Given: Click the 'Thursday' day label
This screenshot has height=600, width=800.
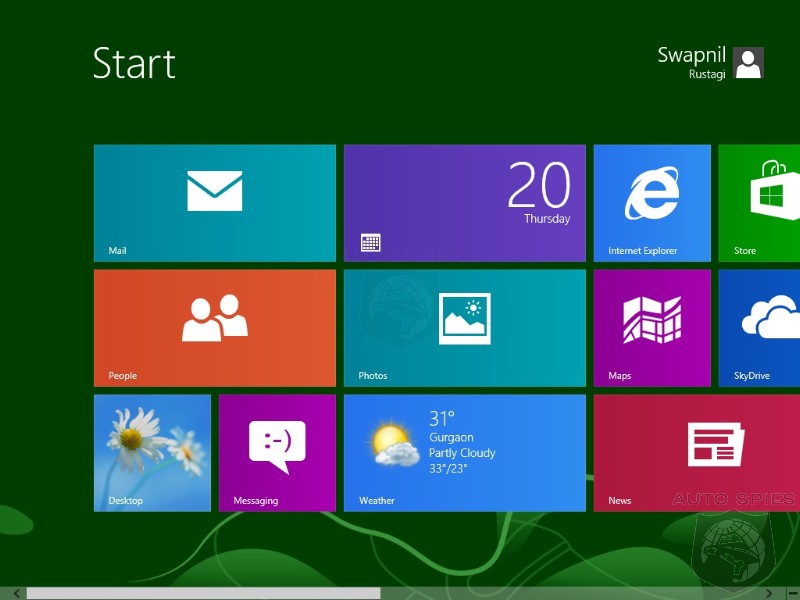Looking at the screenshot, I should point(547,218).
